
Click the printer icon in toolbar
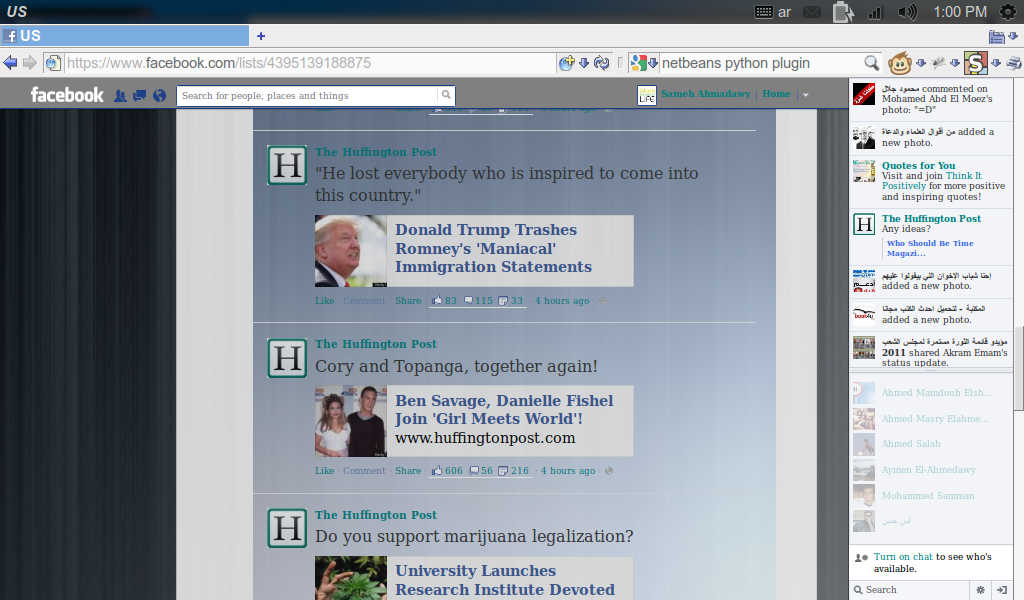1014,63
